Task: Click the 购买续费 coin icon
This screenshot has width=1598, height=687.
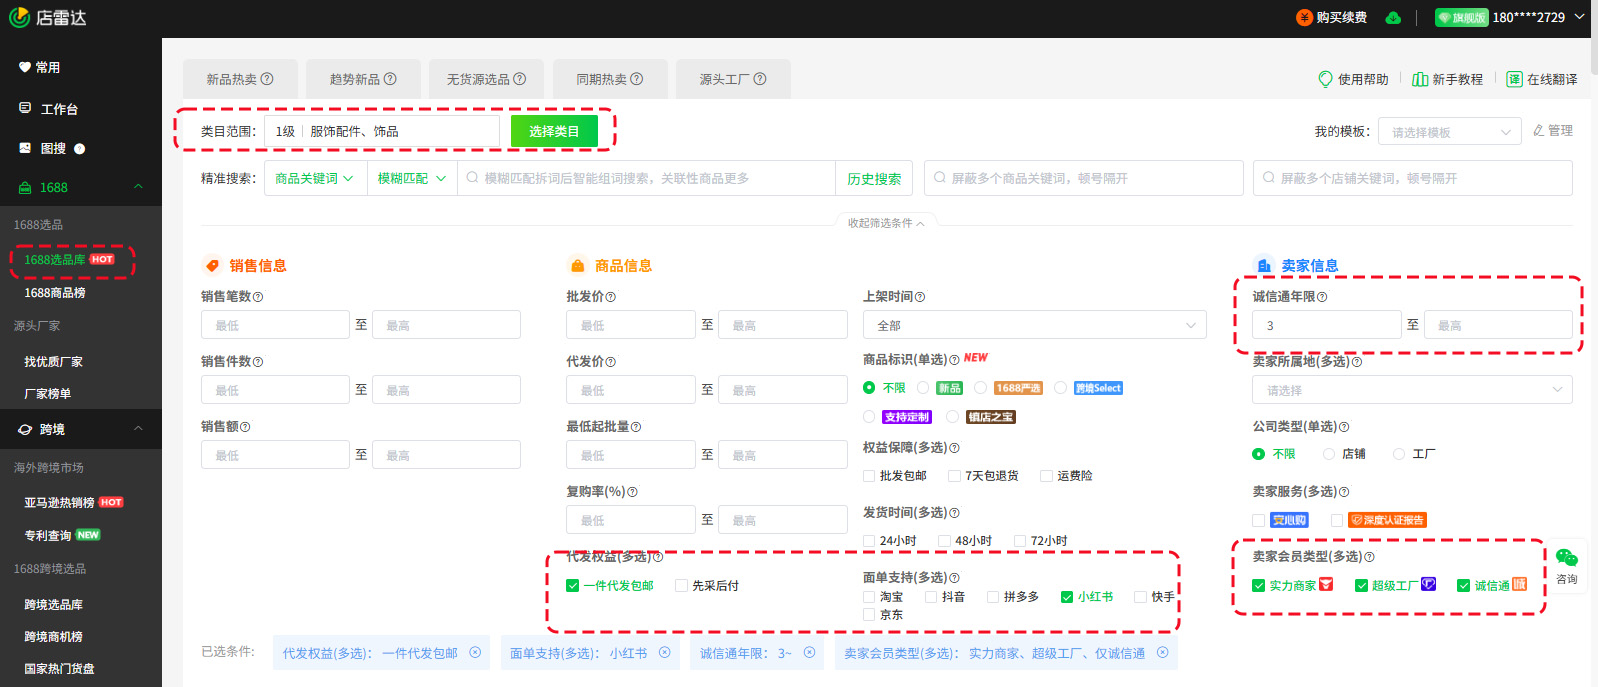Action: (1304, 18)
